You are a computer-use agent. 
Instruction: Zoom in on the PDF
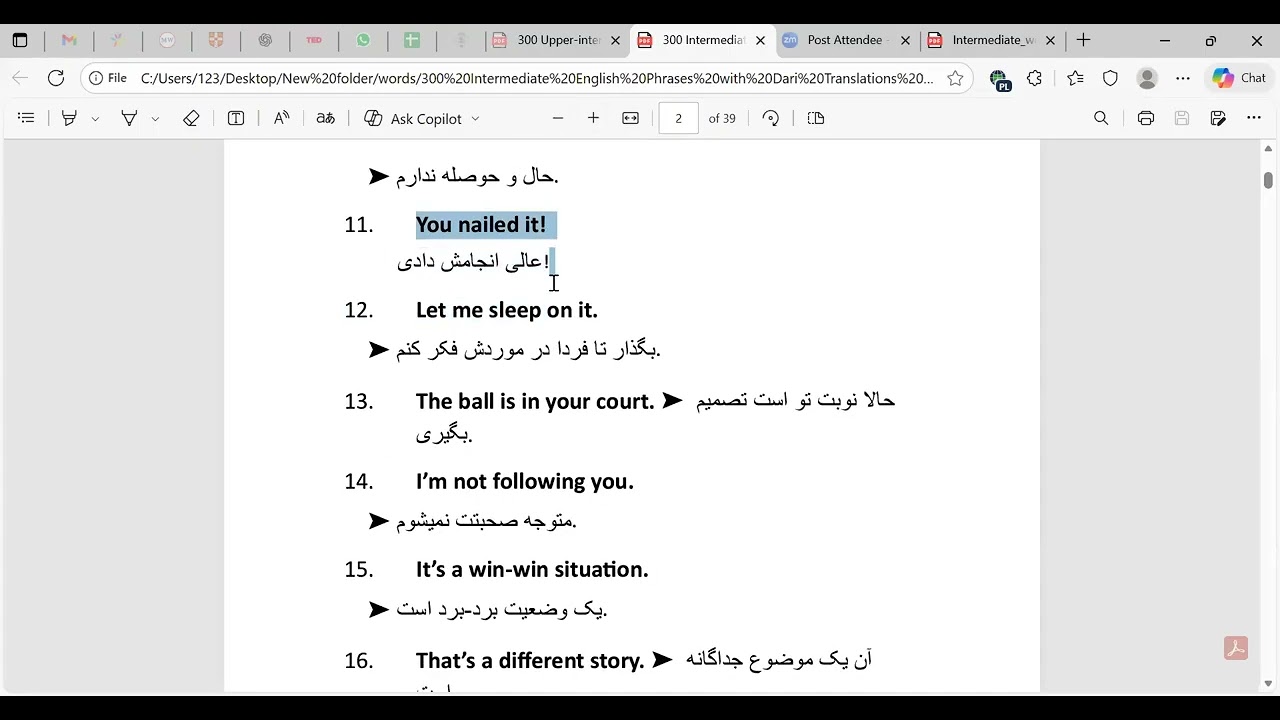pyautogui.click(x=593, y=118)
